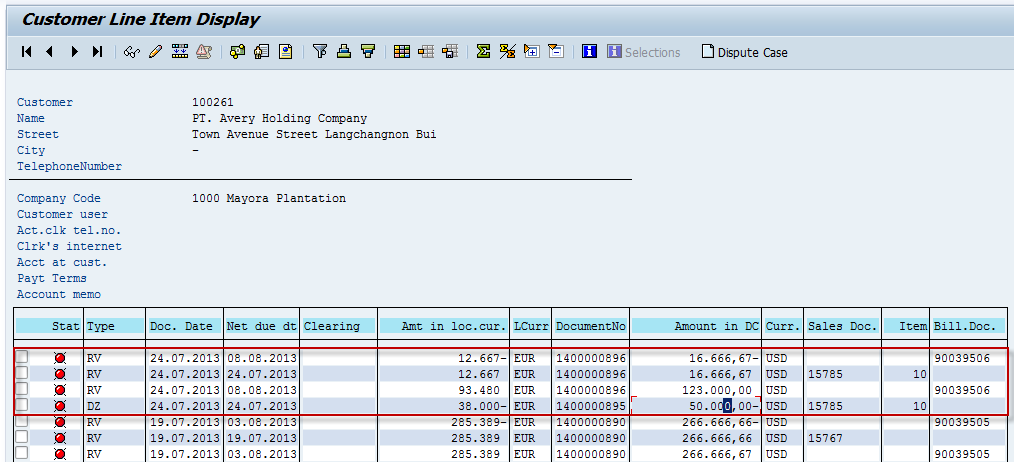Viewport: 1014px width, 462px height.
Task: Click the Net due dt column header
Action: coord(261,326)
